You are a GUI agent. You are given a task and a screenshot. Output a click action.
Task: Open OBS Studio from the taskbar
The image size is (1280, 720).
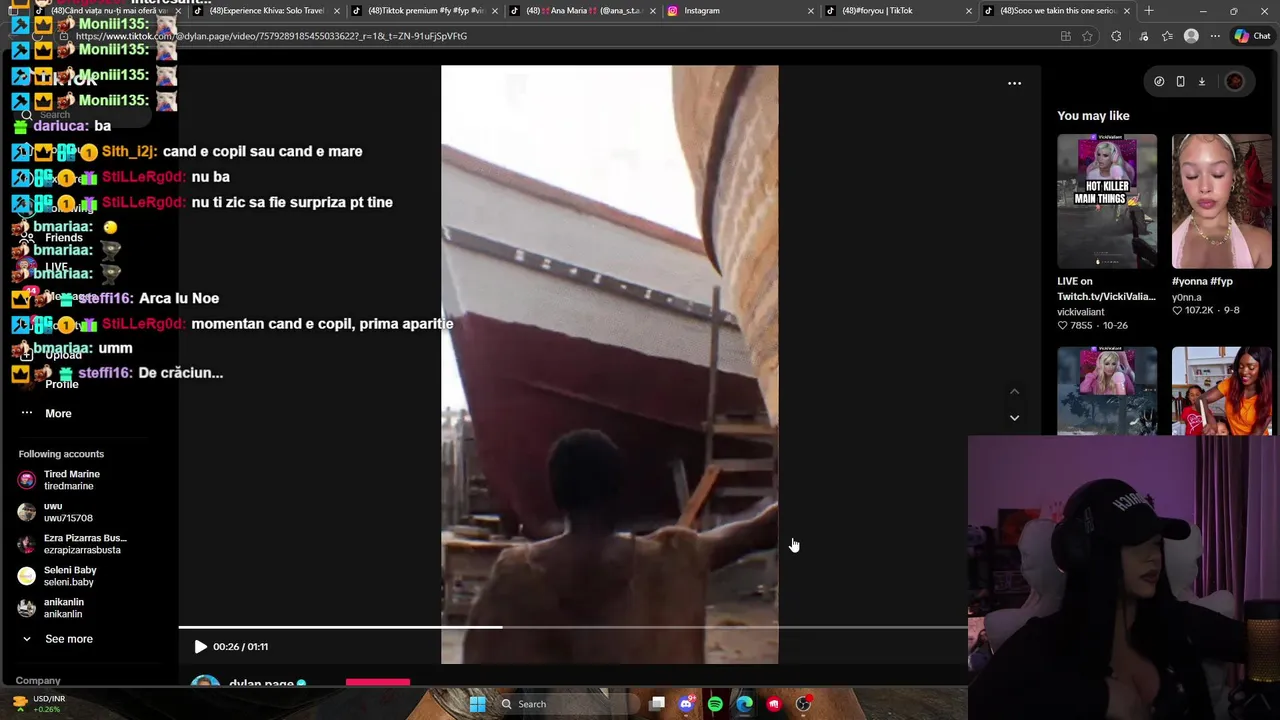[x=803, y=705]
